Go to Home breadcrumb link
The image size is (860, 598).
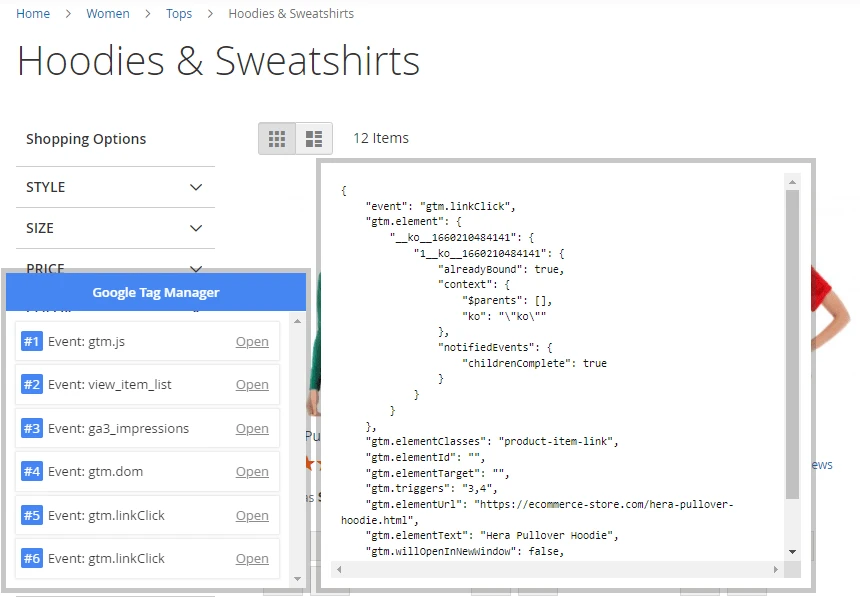[33, 14]
